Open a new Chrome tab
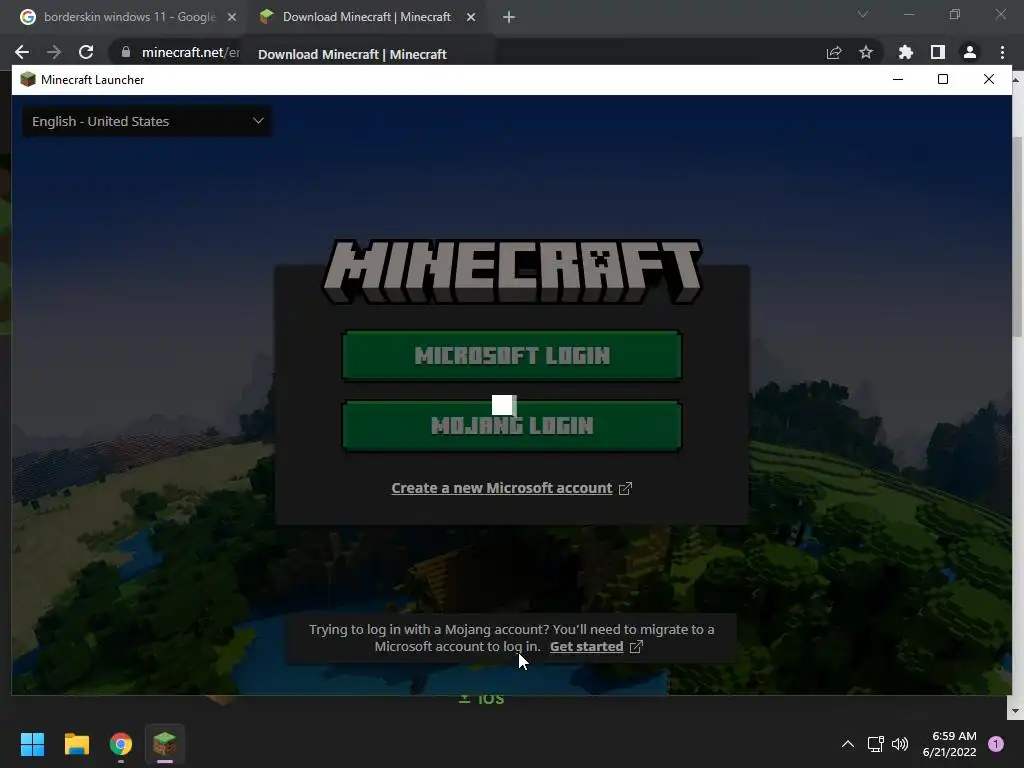The height and width of the screenshot is (768, 1024). click(509, 18)
